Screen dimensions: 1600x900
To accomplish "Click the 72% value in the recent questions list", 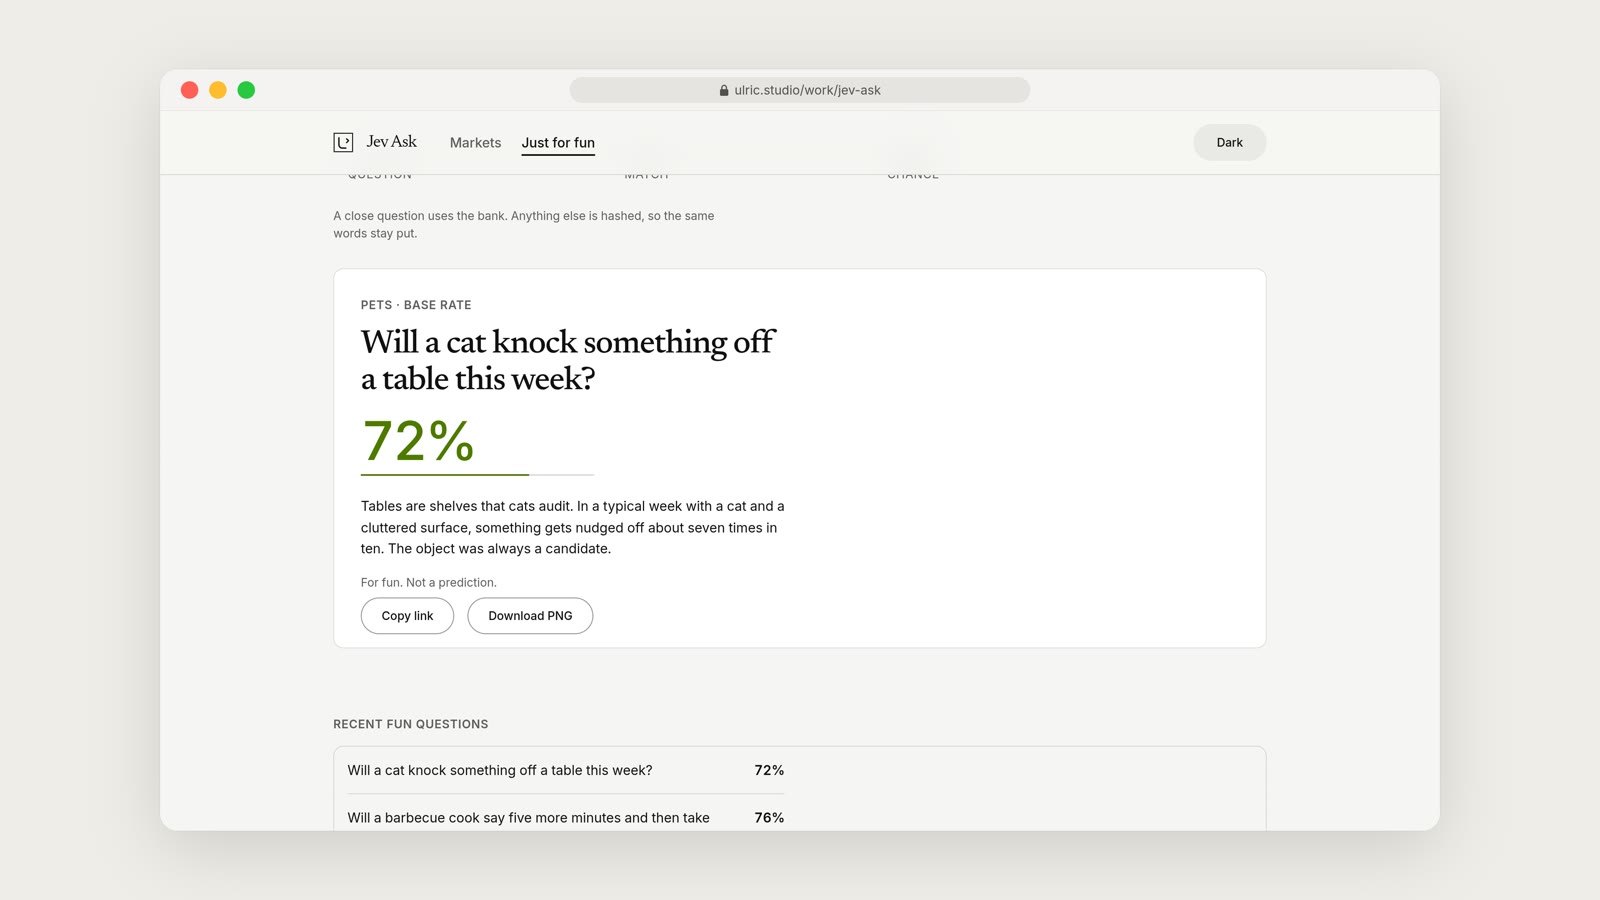I will tap(769, 770).
